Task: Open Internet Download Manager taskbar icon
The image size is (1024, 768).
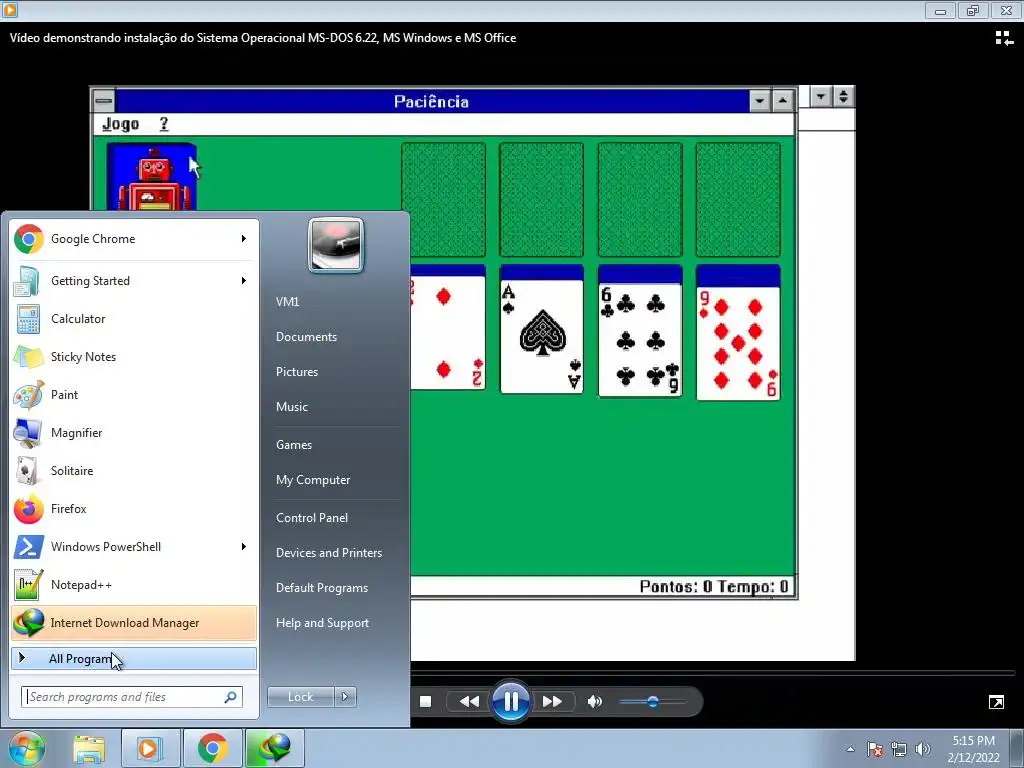Action: pyautogui.click(x=274, y=748)
